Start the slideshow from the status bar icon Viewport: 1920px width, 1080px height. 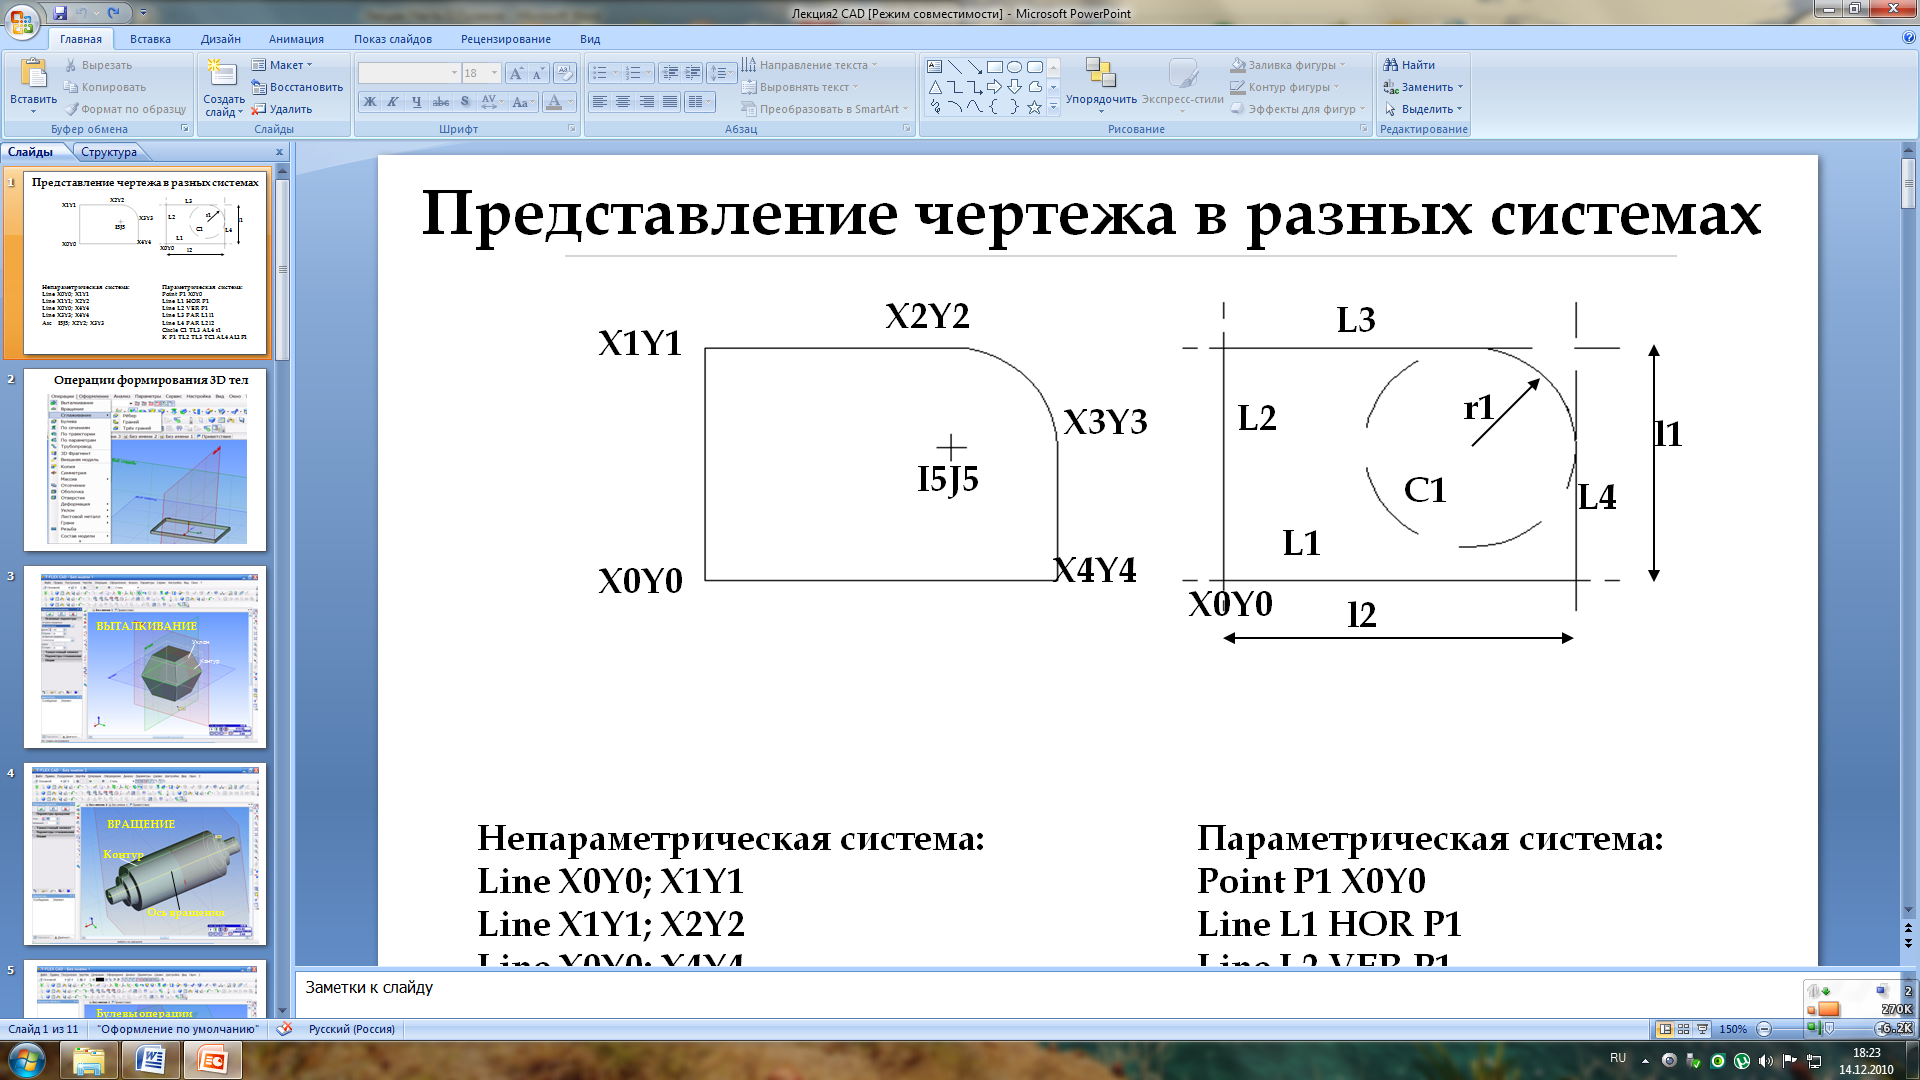tap(1702, 1029)
